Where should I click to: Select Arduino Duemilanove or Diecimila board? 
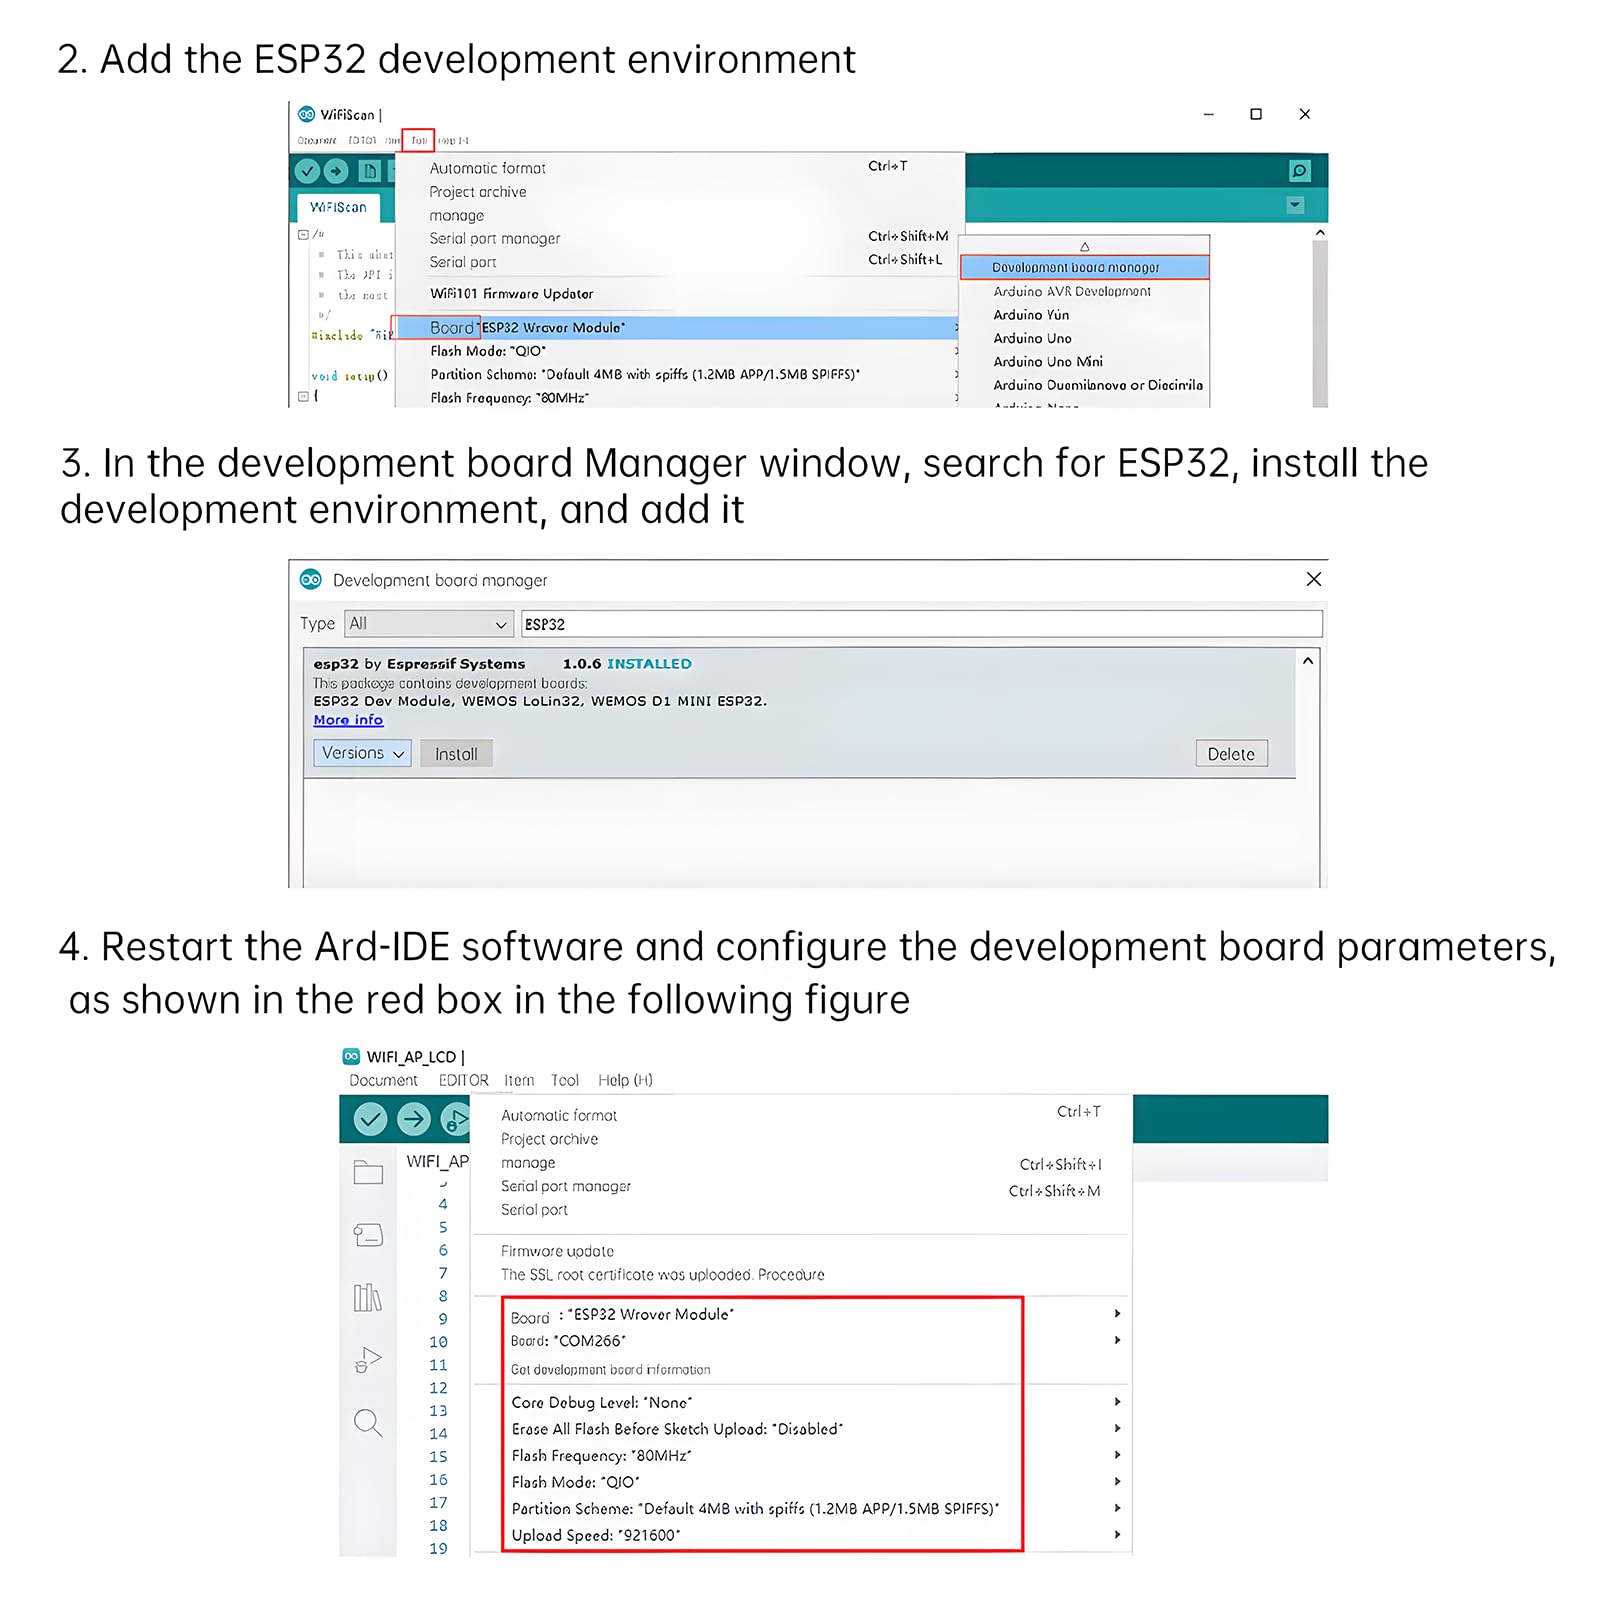pos(1098,385)
